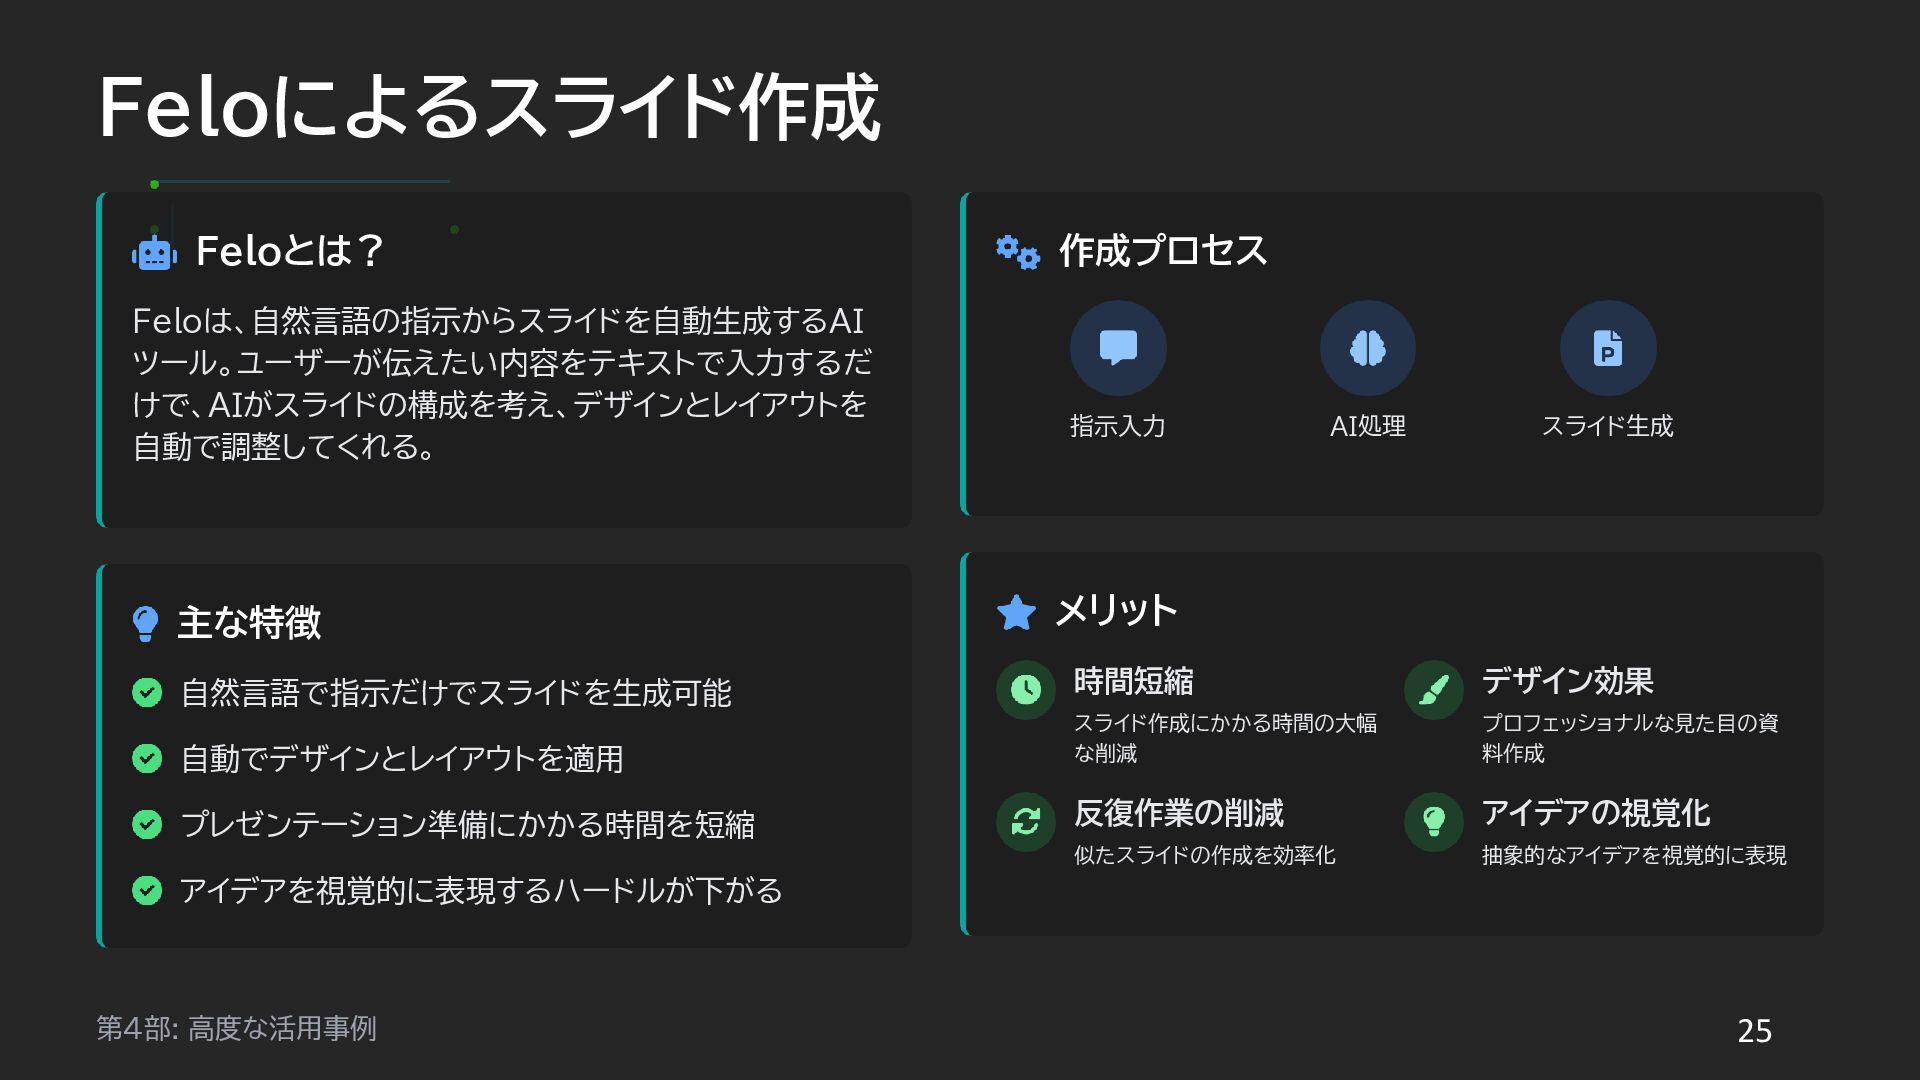Viewport: 1920px width, 1080px height.
Task: Click the blue lightbulb beside 主な特徴
Action: pyautogui.click(x=145, y=623)
